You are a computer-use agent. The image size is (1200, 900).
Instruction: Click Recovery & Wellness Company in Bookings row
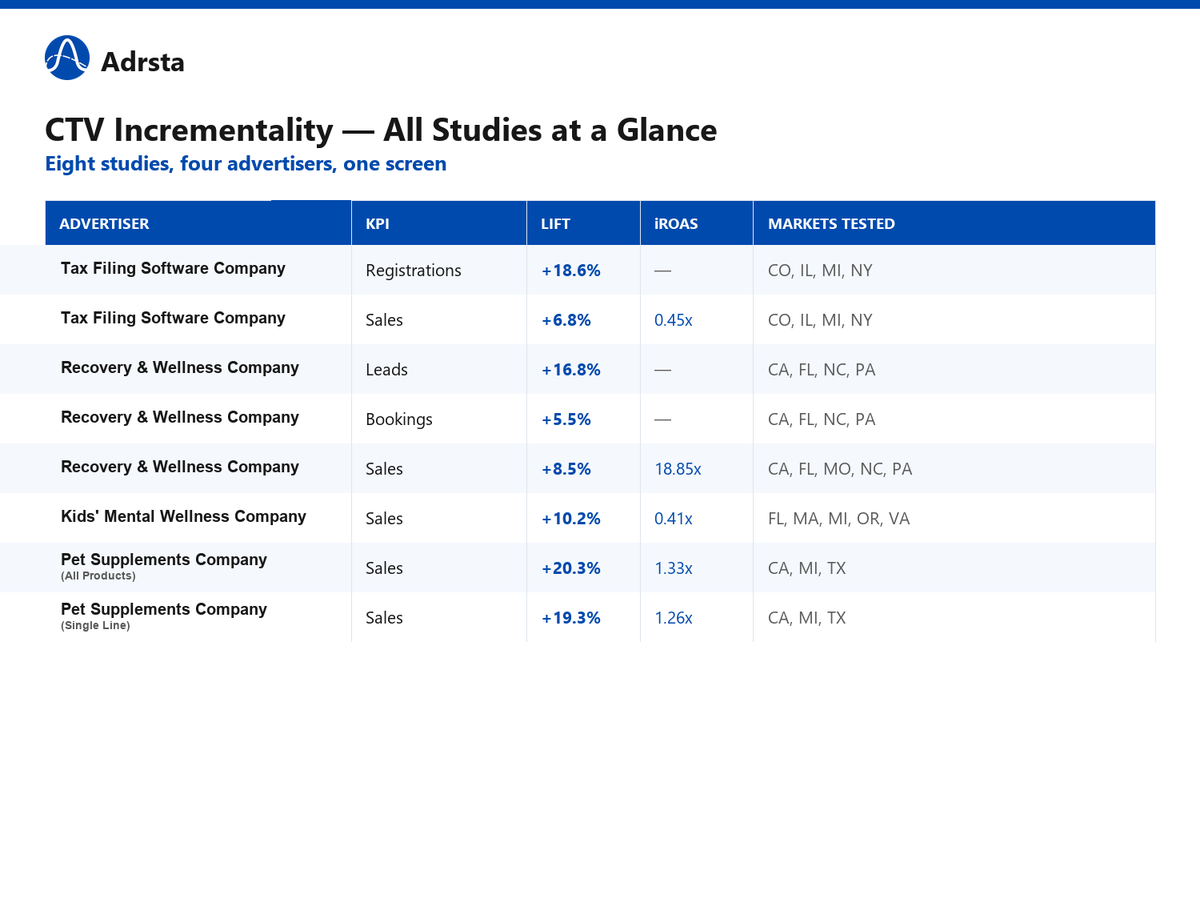(180, 417)
